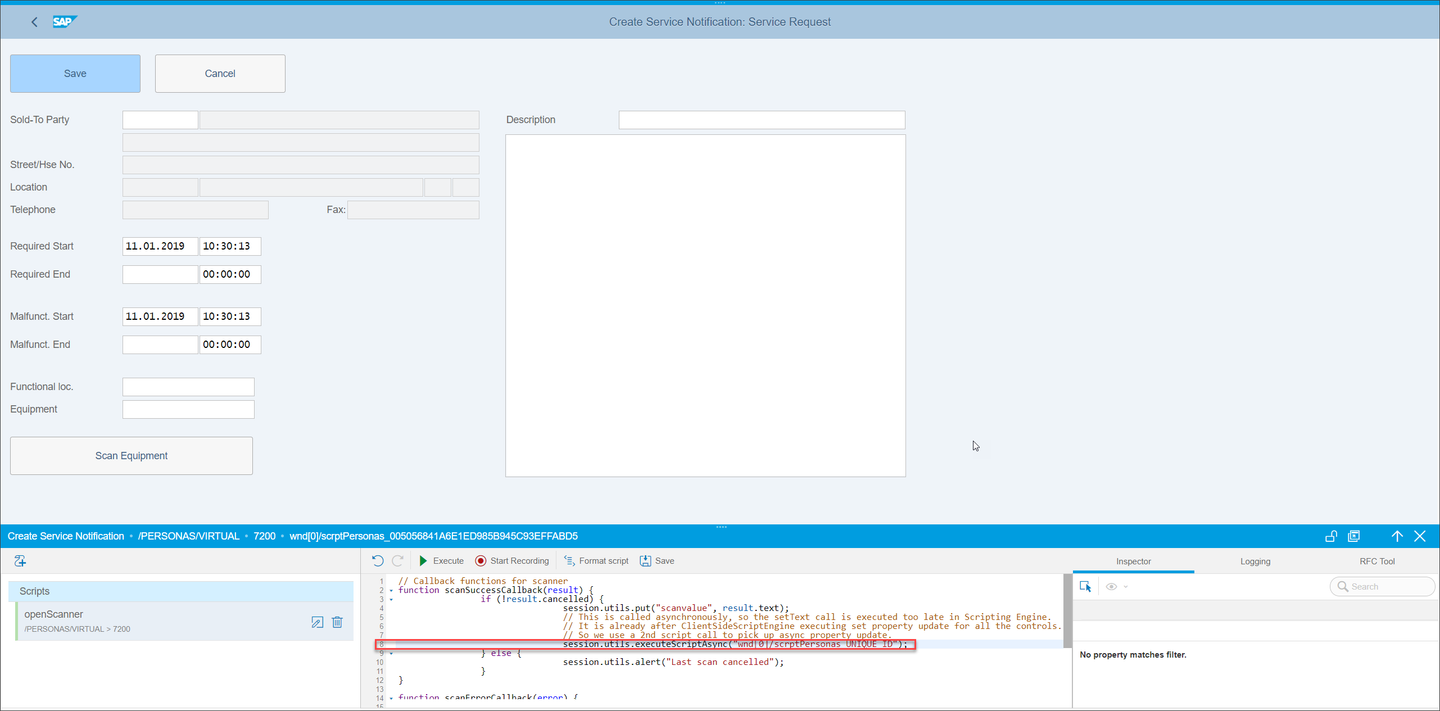This screenshot has width=1440, height=711.
Task: Collapse code fold at line 2
Action: point(391,591)
